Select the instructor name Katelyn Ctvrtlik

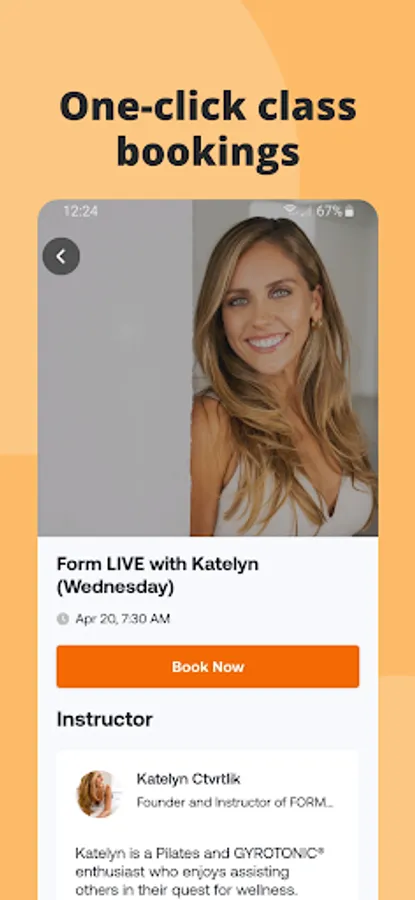click(188, 779)
